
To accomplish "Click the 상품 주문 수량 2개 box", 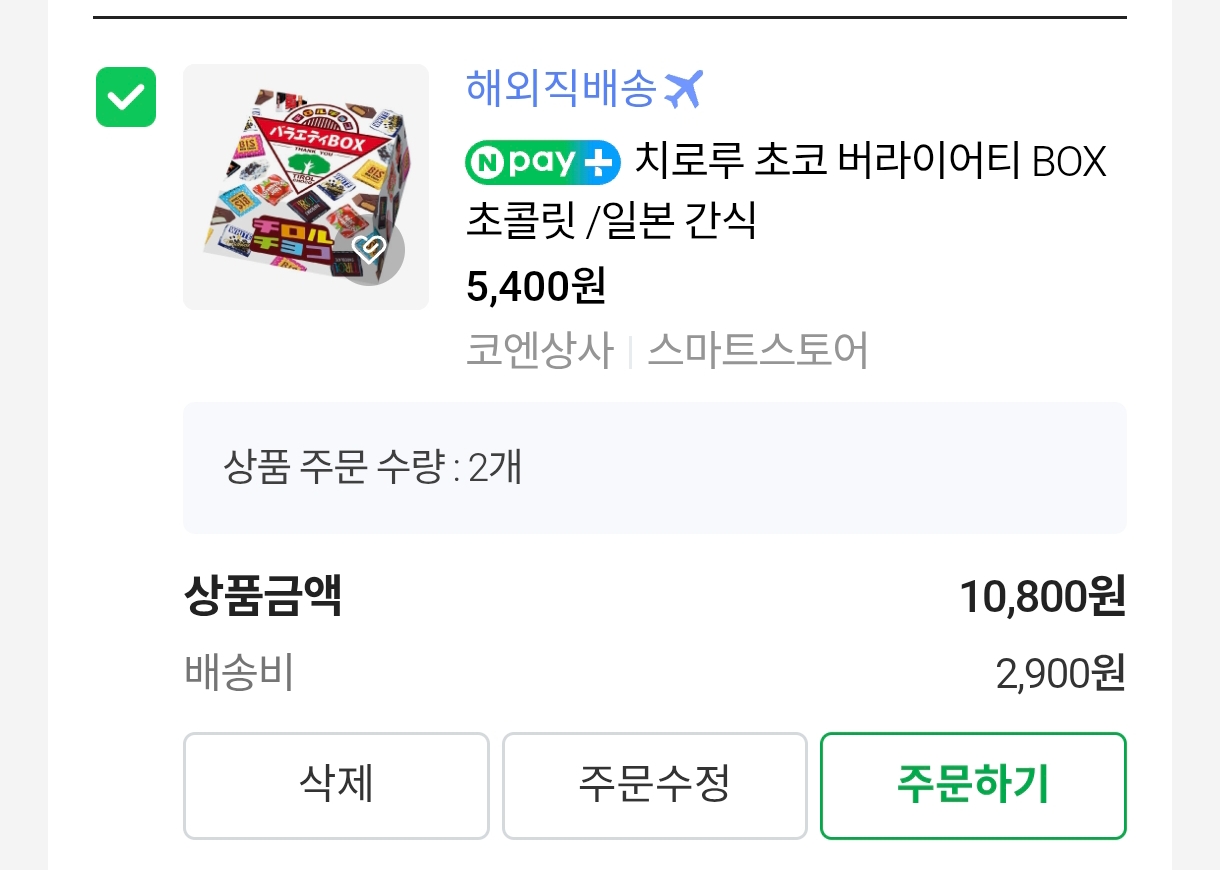I will (x=654, y=467).
